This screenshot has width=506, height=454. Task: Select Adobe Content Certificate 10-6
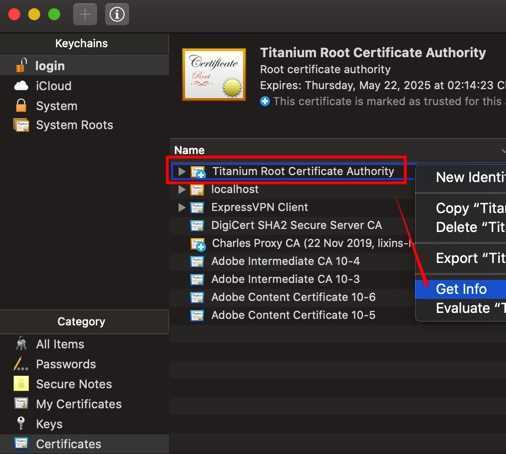pos(293,297)
